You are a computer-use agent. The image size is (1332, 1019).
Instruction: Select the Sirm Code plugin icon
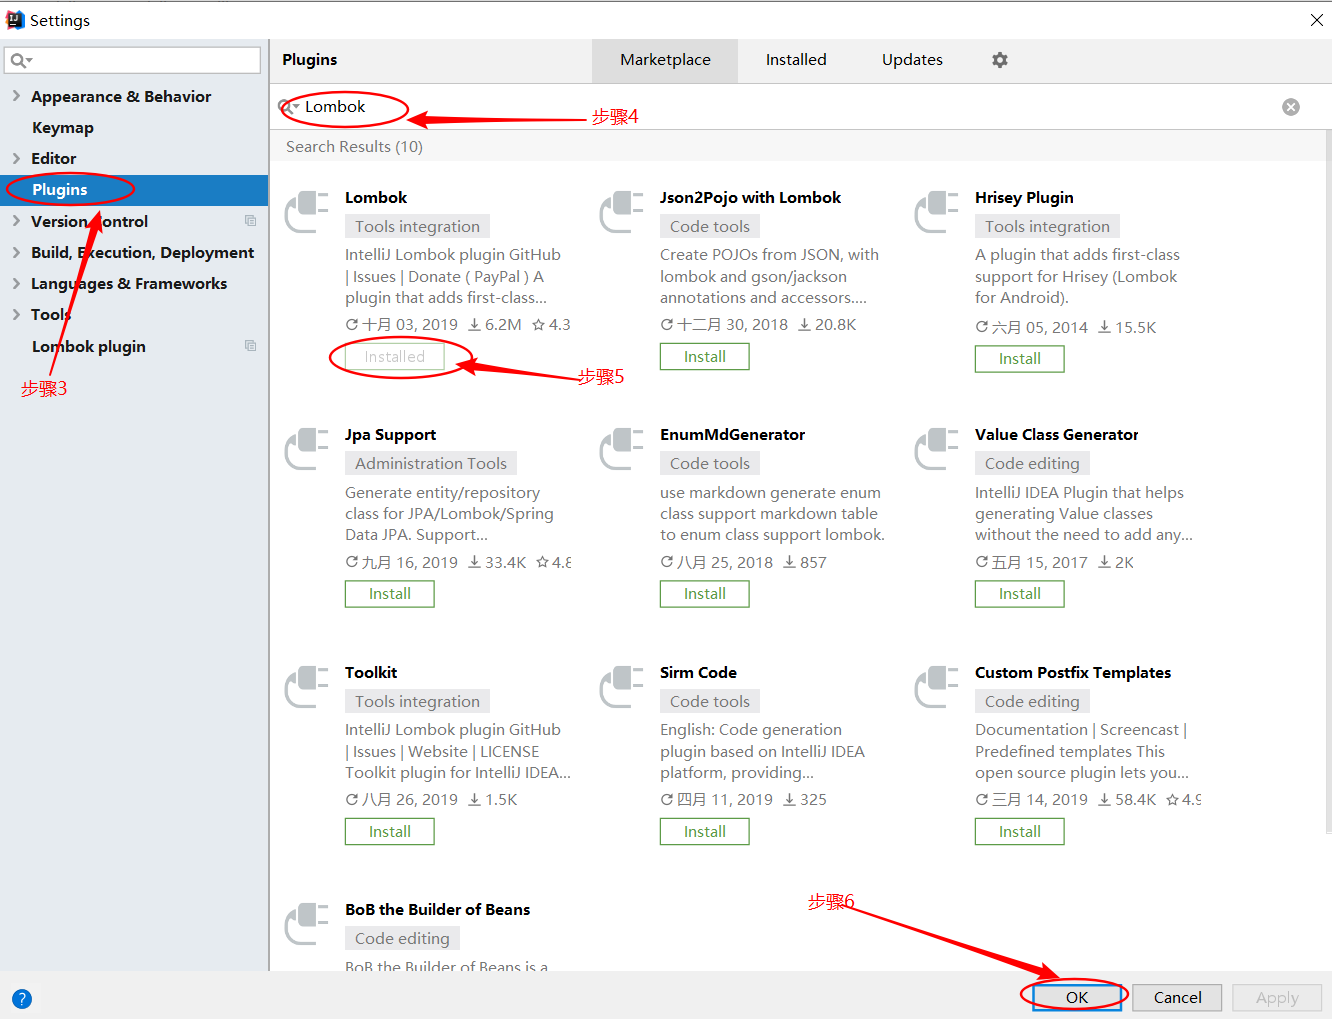tap(622, 687)
